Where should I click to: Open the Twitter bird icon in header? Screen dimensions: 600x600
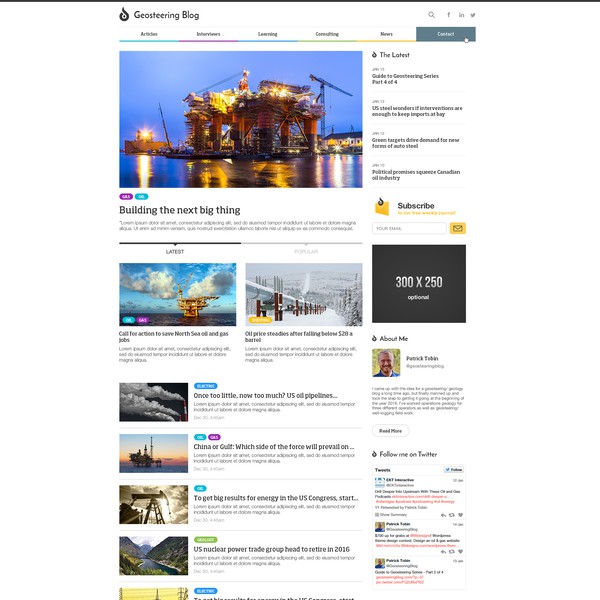pos(473,15)
